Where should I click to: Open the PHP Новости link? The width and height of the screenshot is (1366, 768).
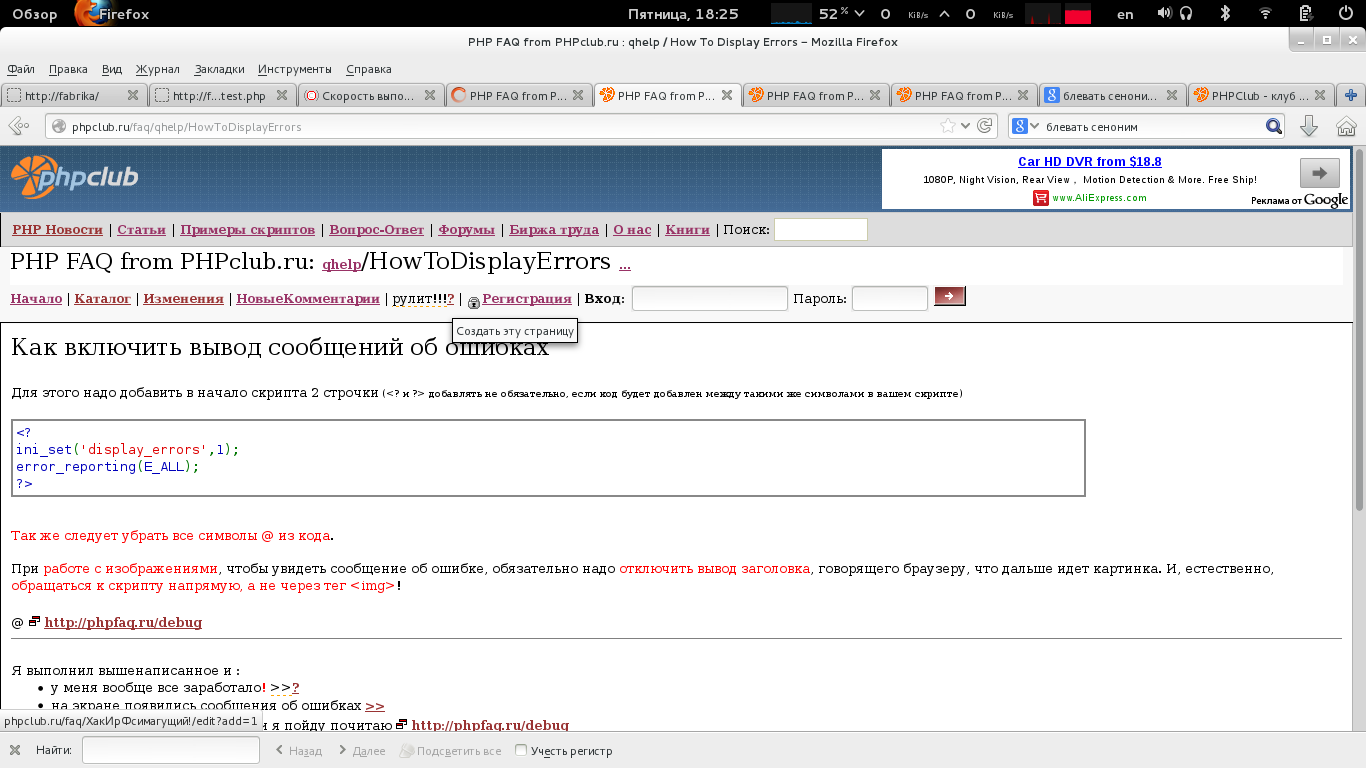click(58, 230)
